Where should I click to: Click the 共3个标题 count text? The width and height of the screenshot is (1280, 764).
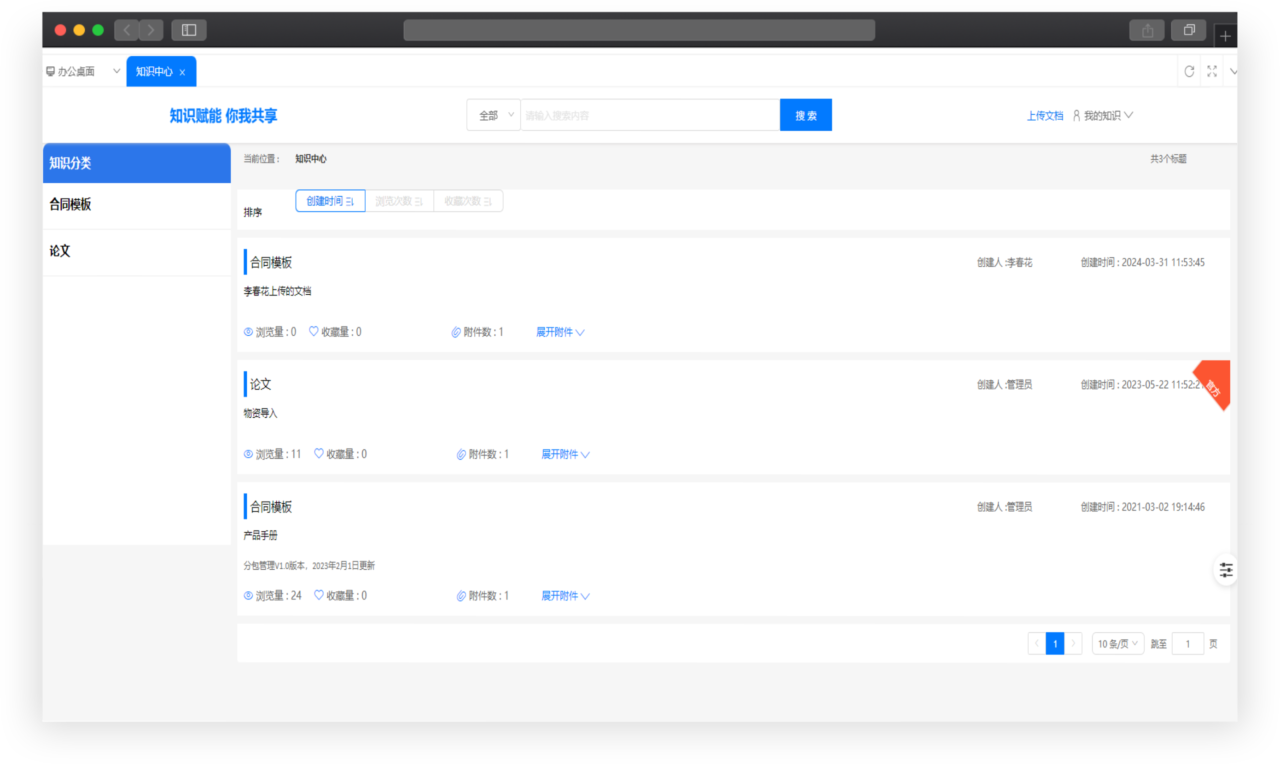1168,159
